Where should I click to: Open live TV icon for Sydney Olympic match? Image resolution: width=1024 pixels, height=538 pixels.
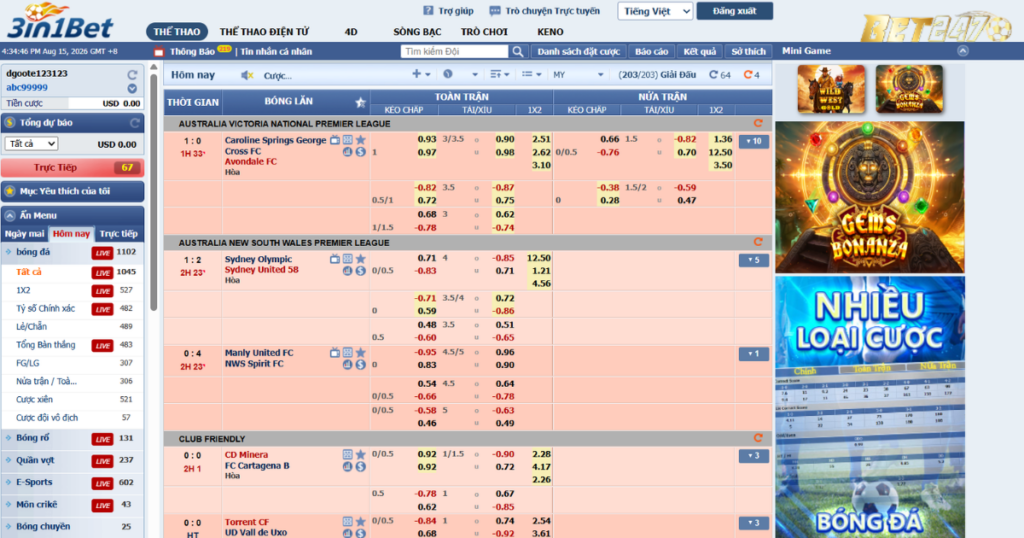tap(334, 259)
